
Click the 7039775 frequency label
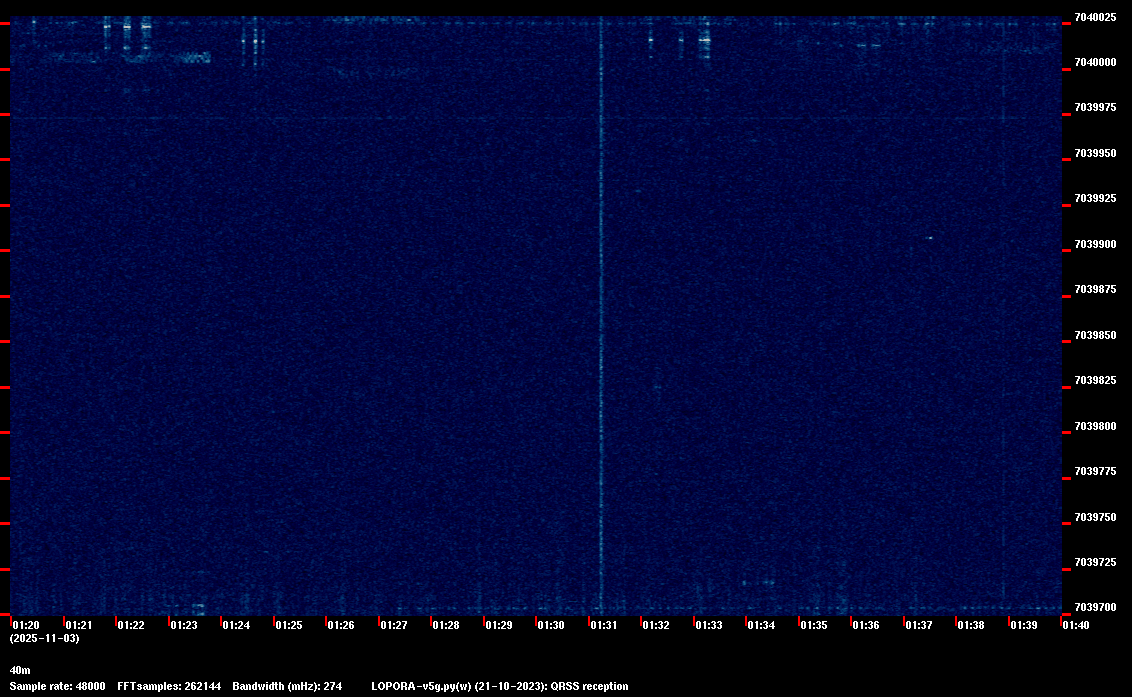coord(1095,472)
